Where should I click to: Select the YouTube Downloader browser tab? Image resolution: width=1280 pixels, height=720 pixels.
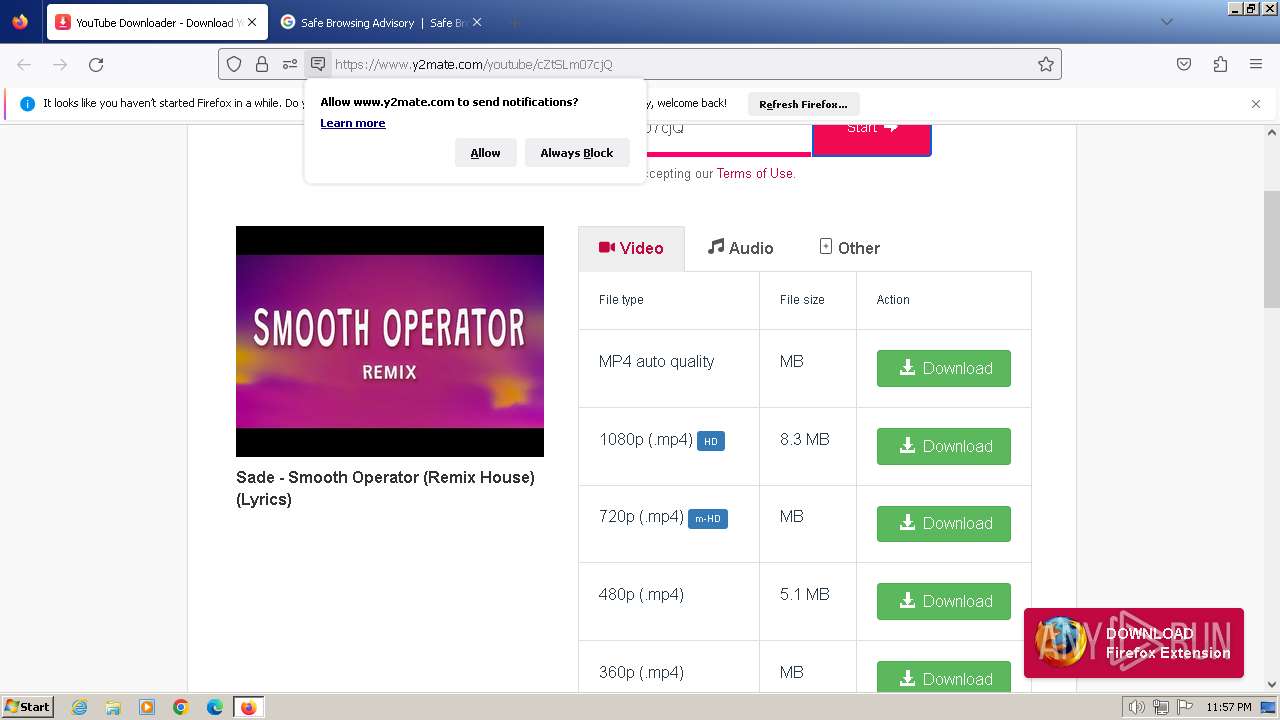tap(157, 22)
